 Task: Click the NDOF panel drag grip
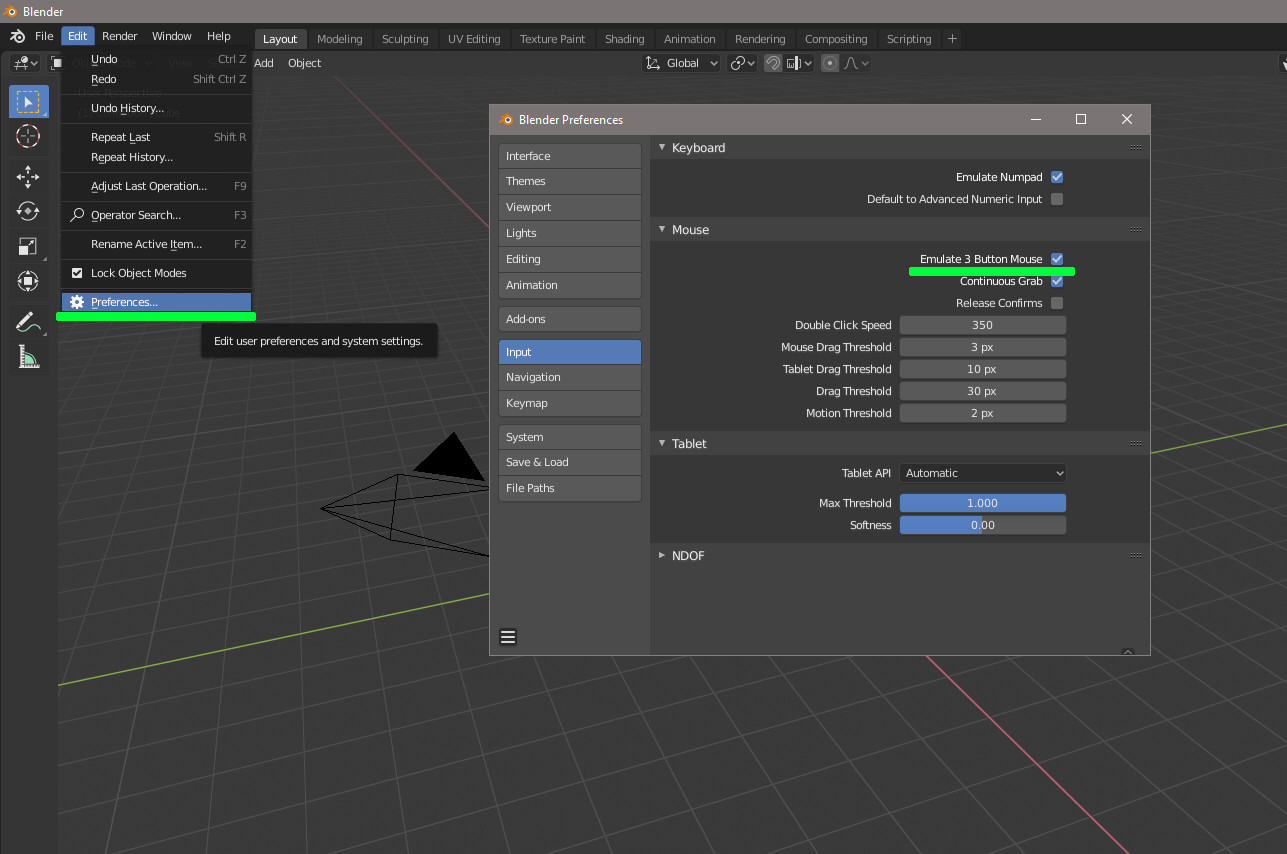tap(1136, 555)
